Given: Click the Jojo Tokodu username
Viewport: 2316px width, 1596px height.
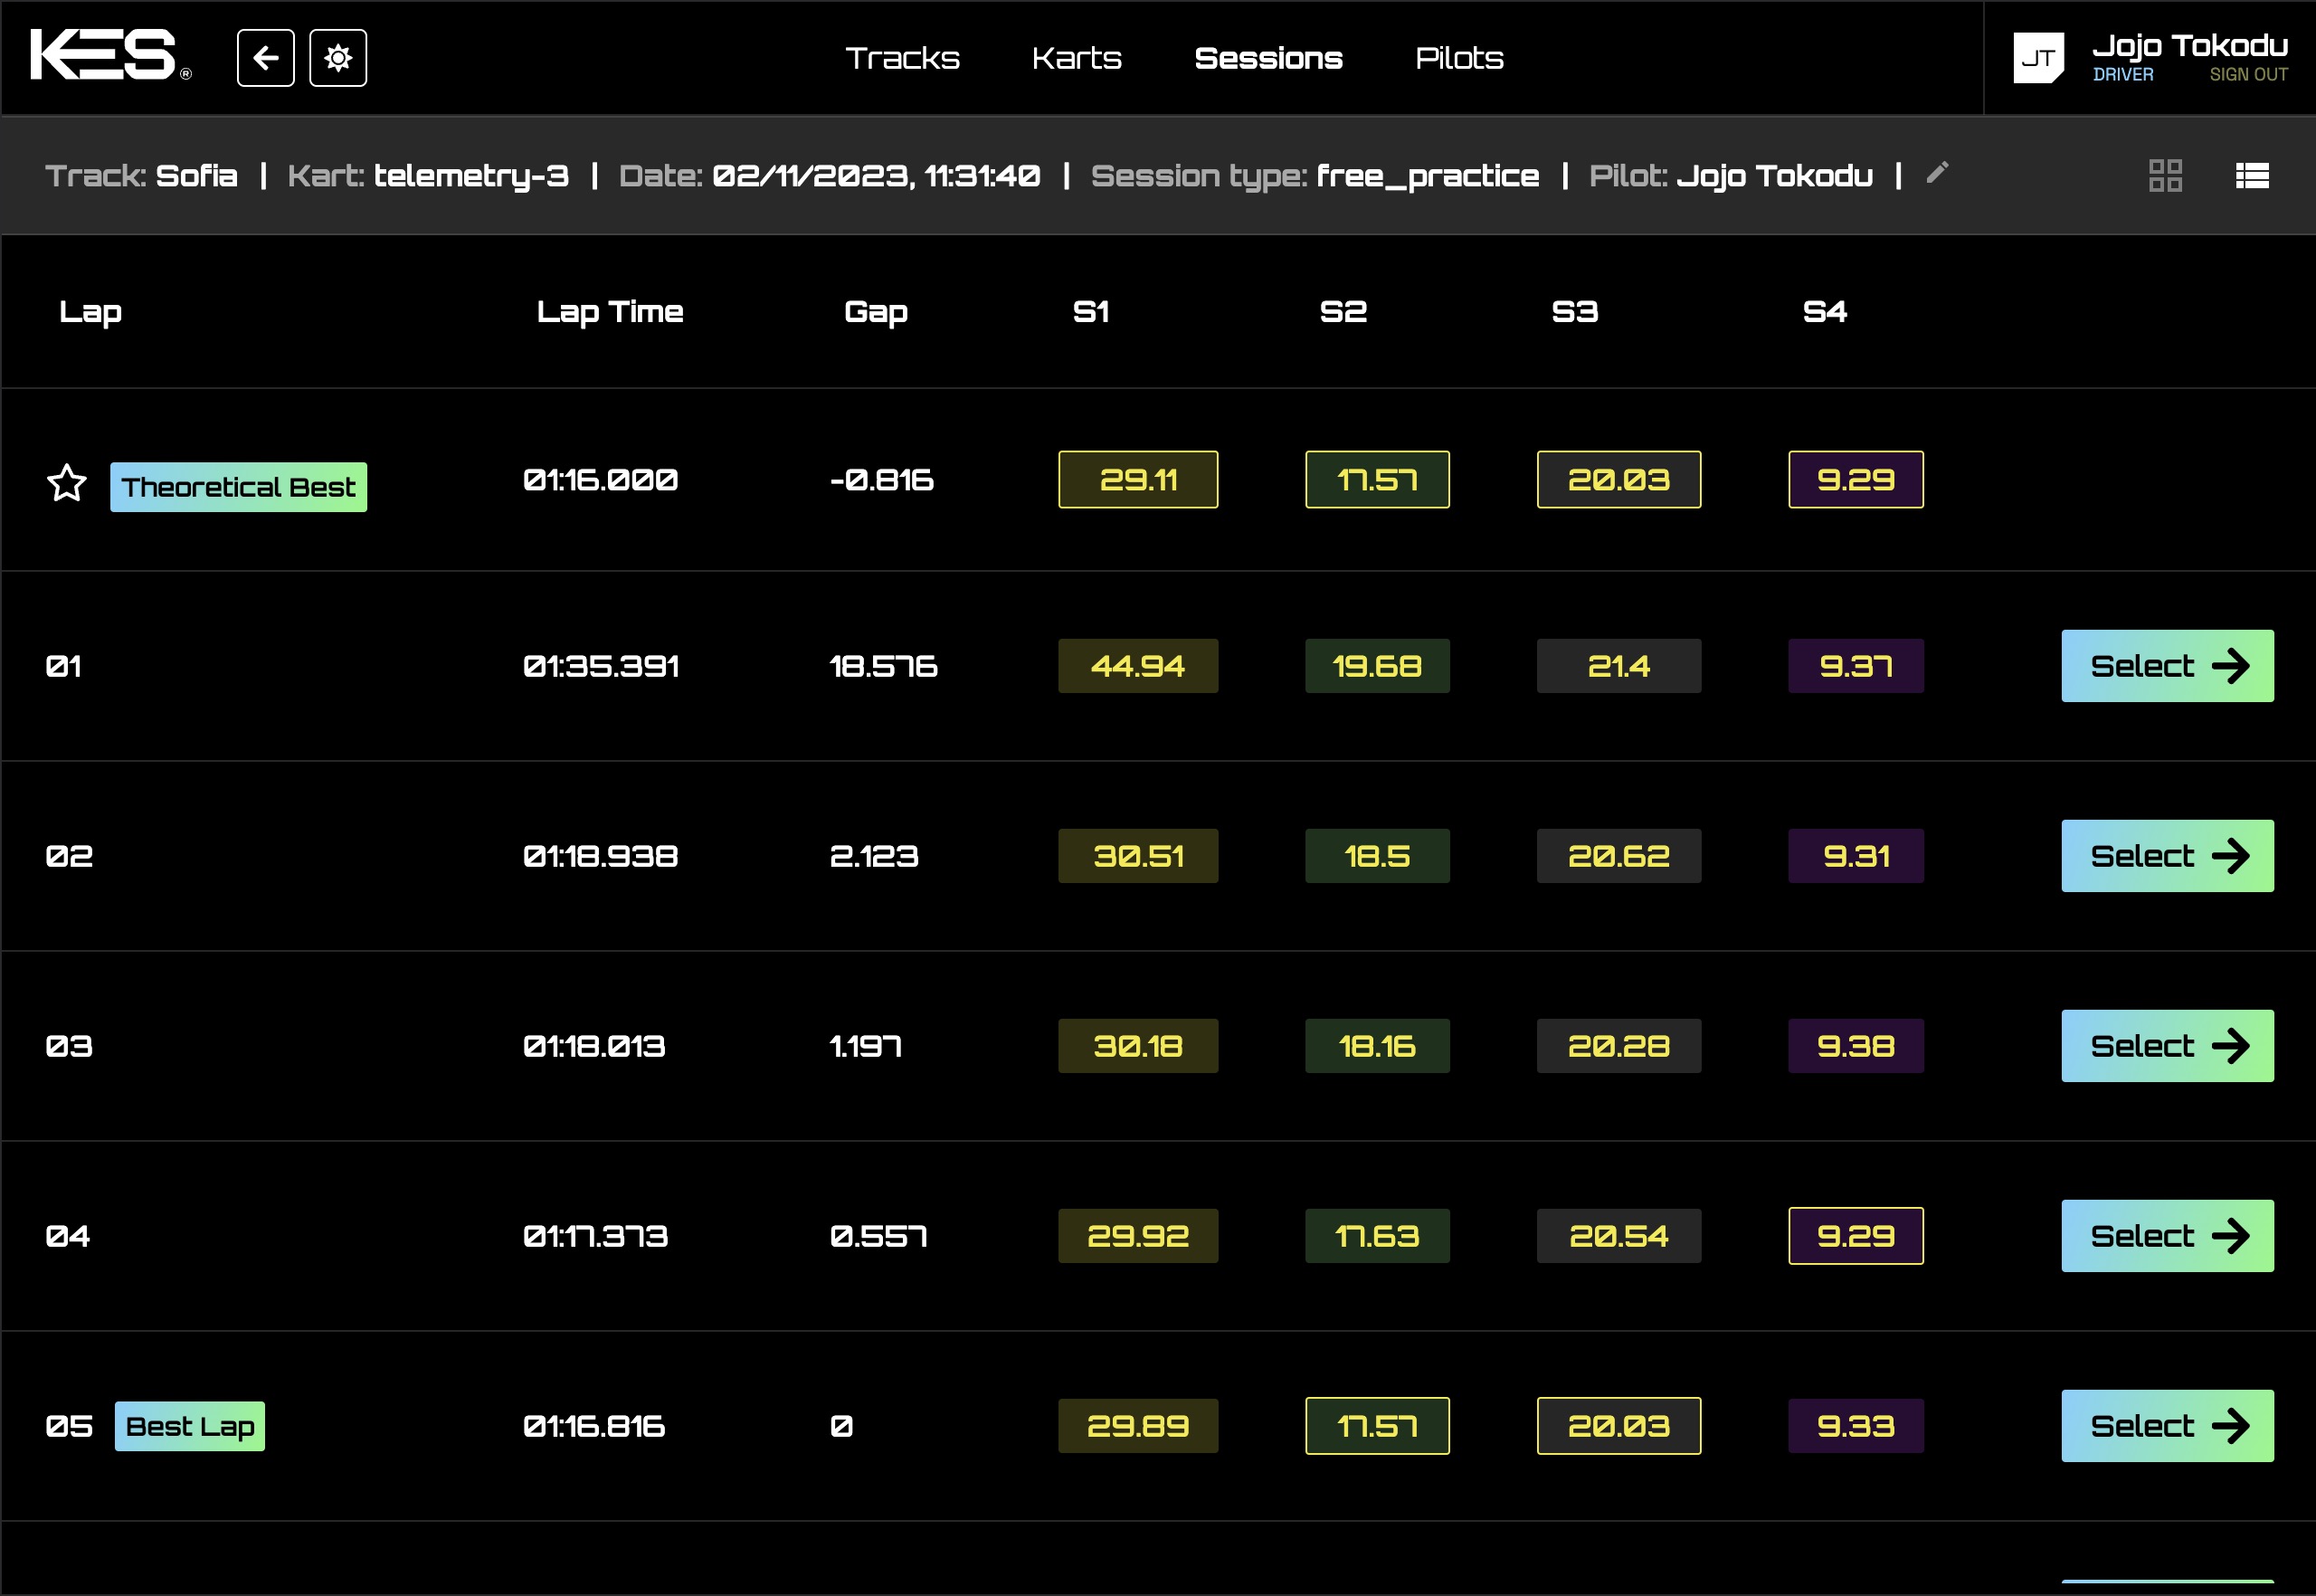Looking at the screenshot, I should coord(2190,45).
